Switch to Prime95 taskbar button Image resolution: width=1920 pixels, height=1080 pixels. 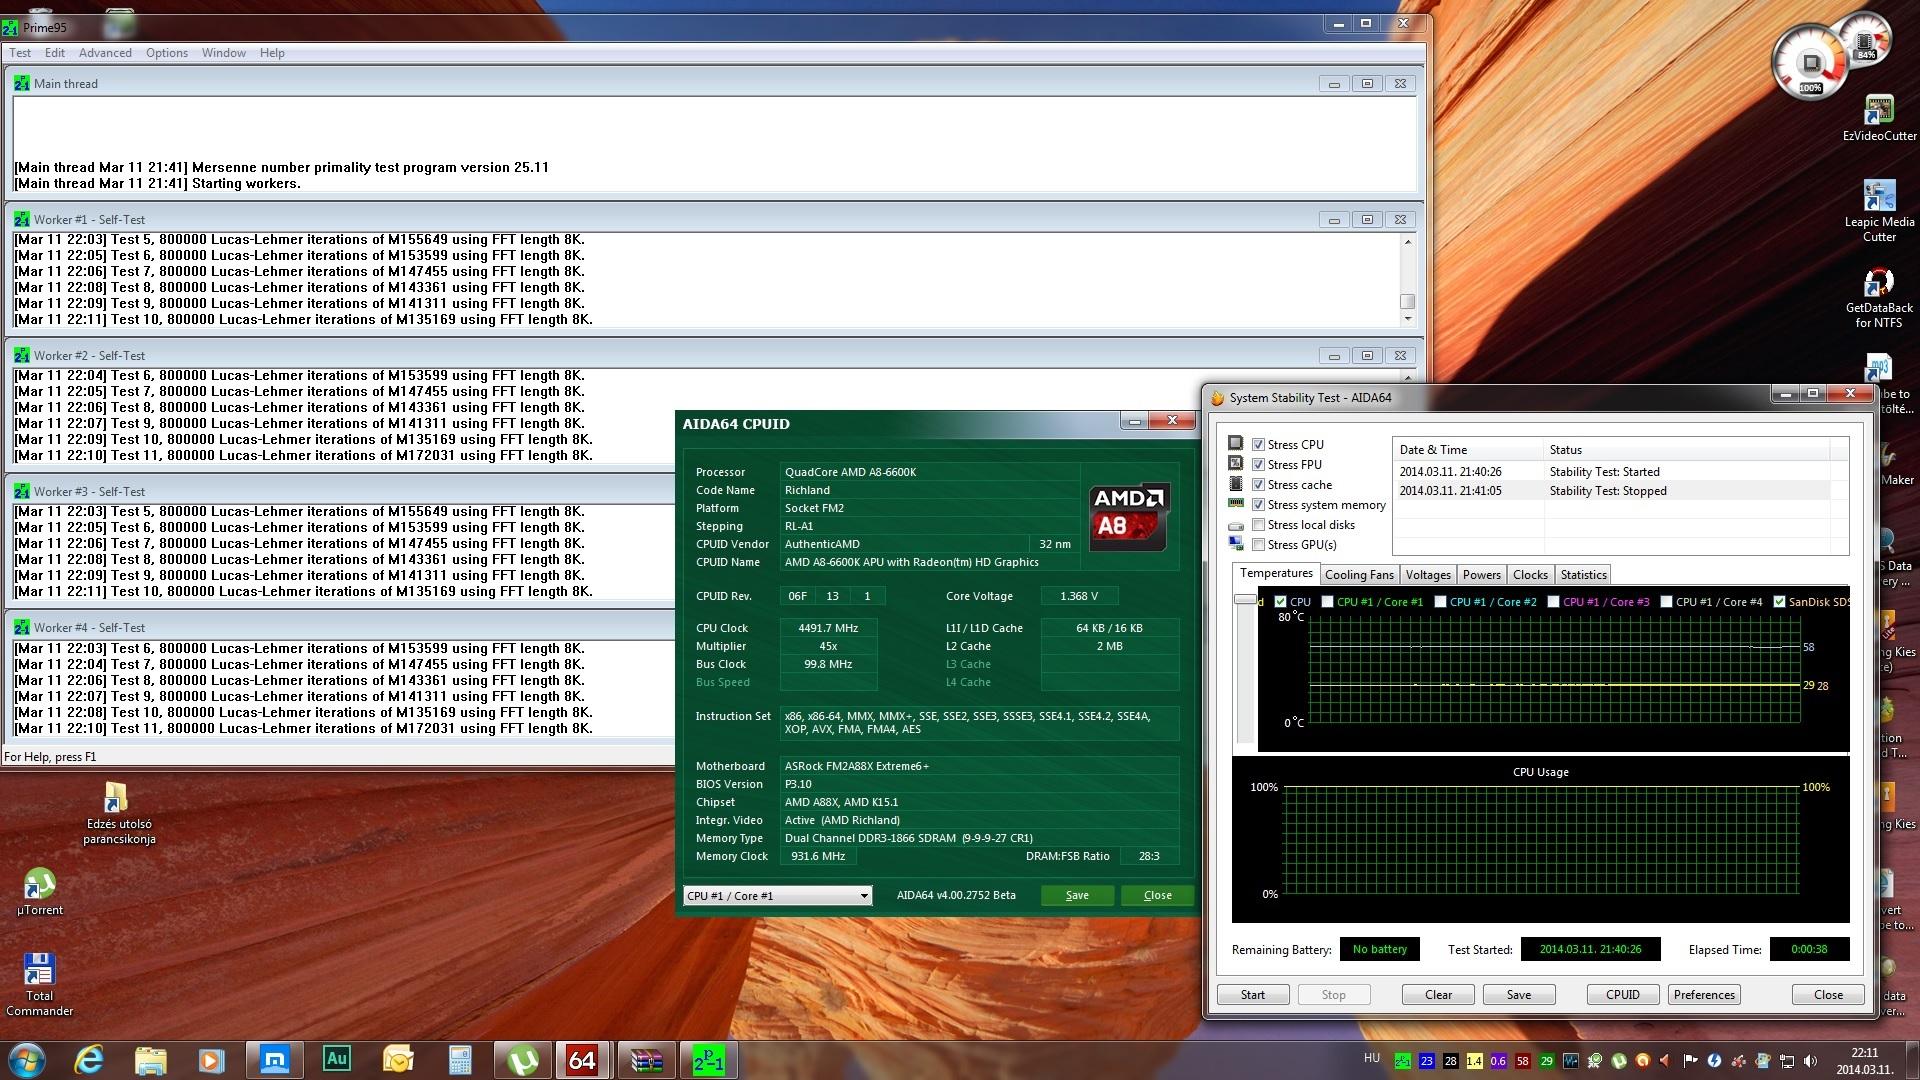(x=708, y=1059)
